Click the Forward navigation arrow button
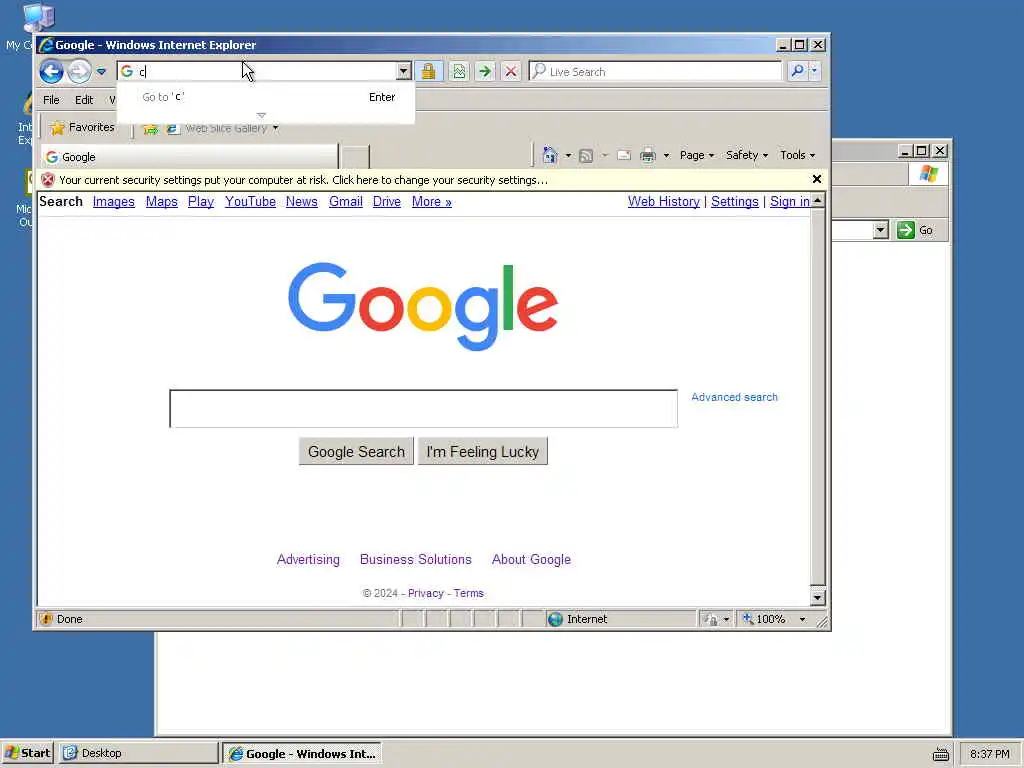1024x768 pixels. coord(79,71)
